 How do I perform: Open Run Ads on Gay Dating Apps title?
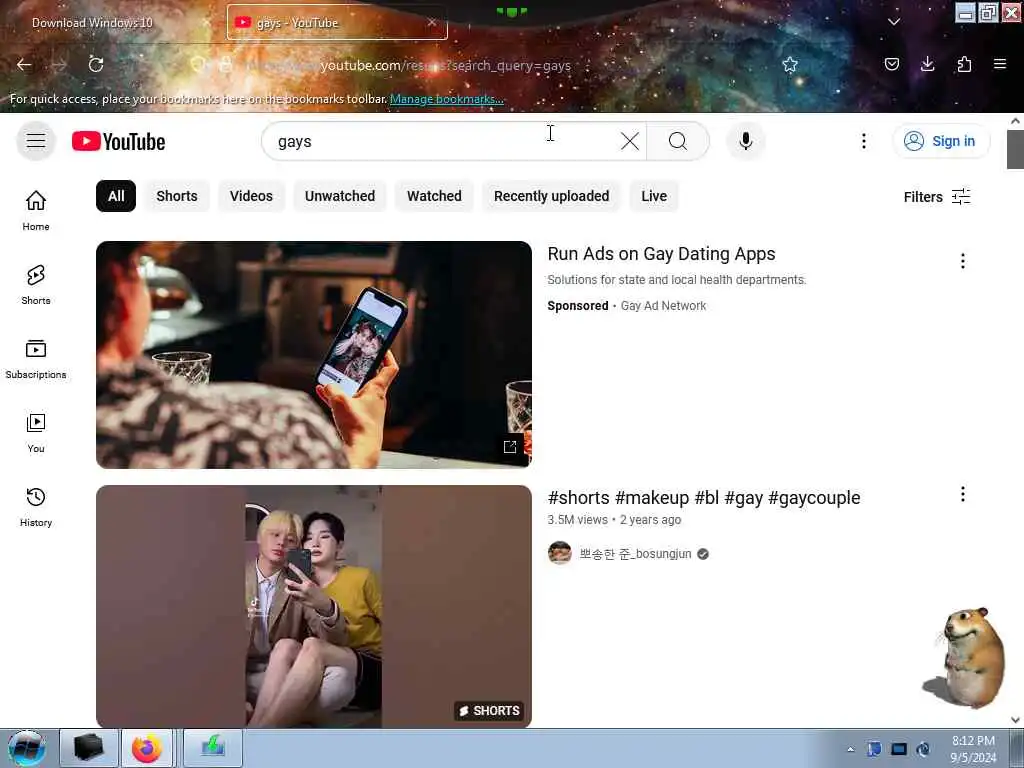(x=661, y=254)
